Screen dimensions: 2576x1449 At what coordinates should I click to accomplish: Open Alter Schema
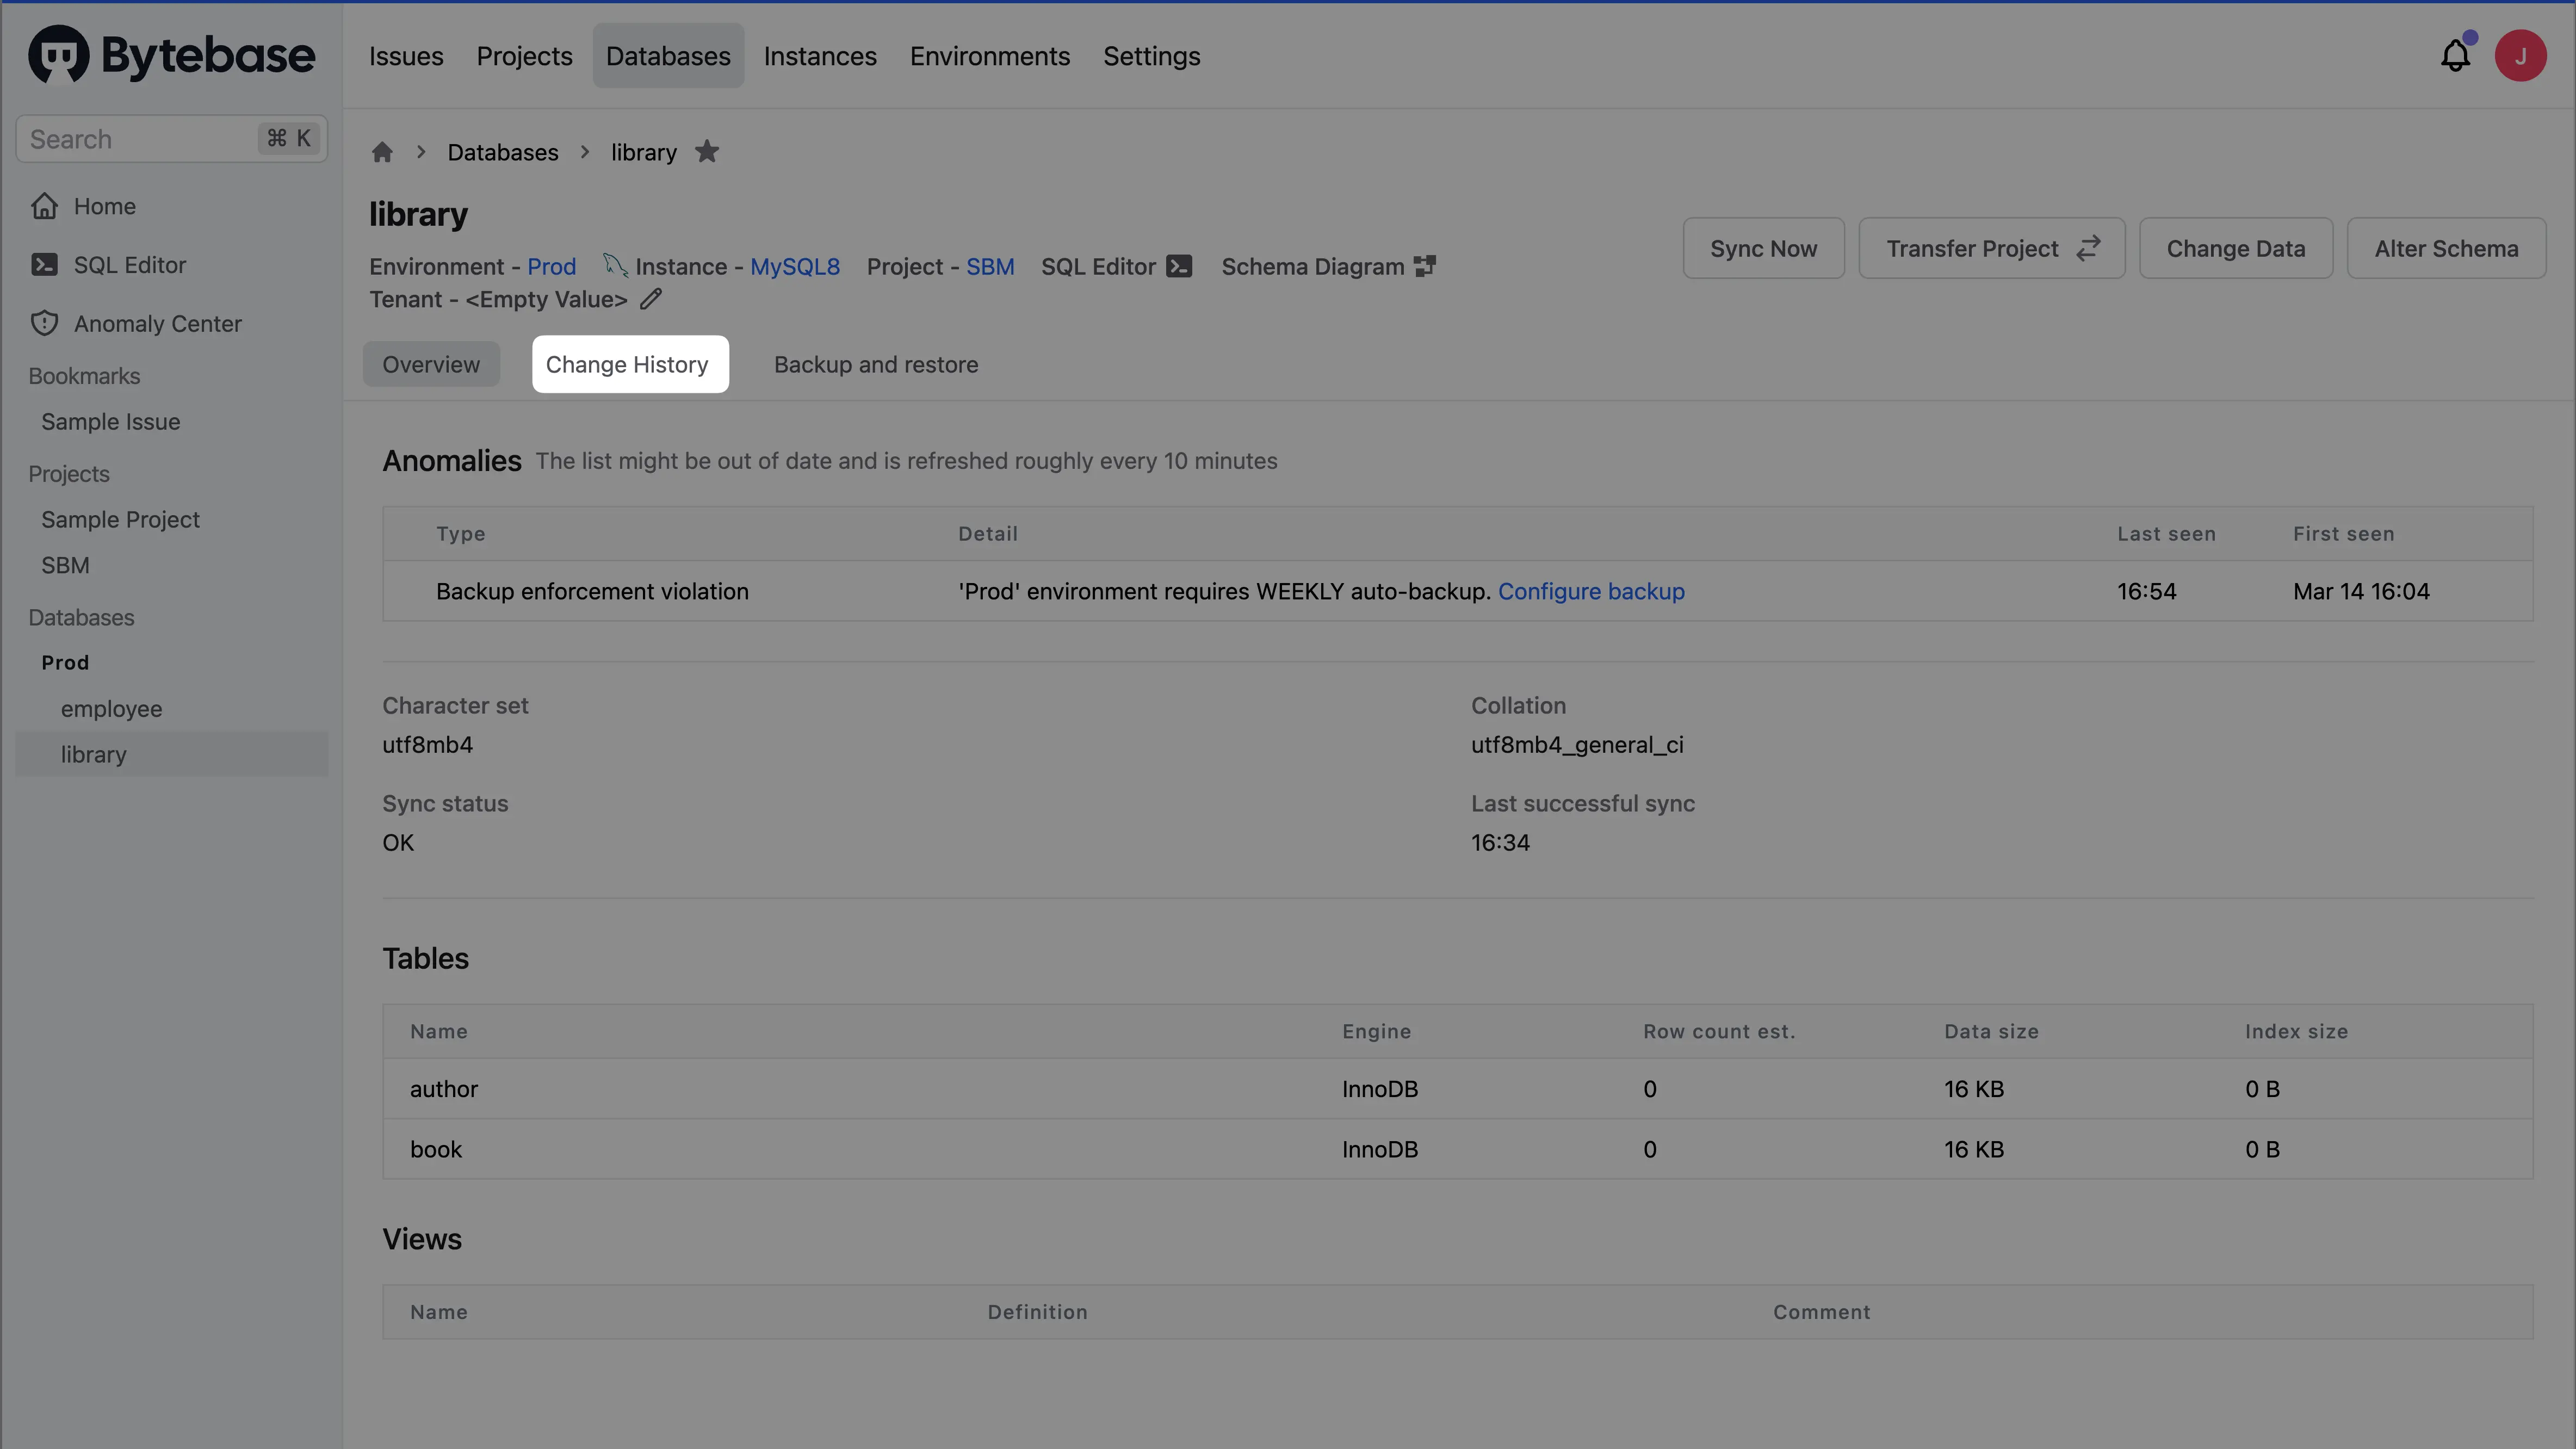point(2446,248)
